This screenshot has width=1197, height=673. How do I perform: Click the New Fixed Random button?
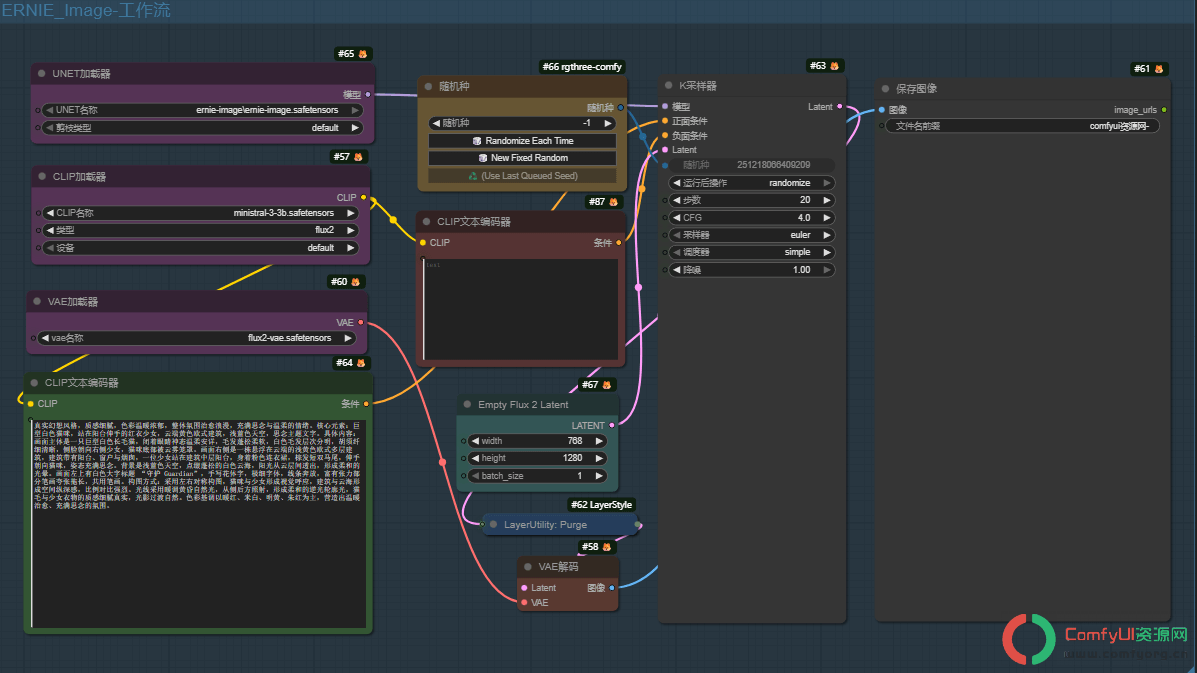pos(522,158)
